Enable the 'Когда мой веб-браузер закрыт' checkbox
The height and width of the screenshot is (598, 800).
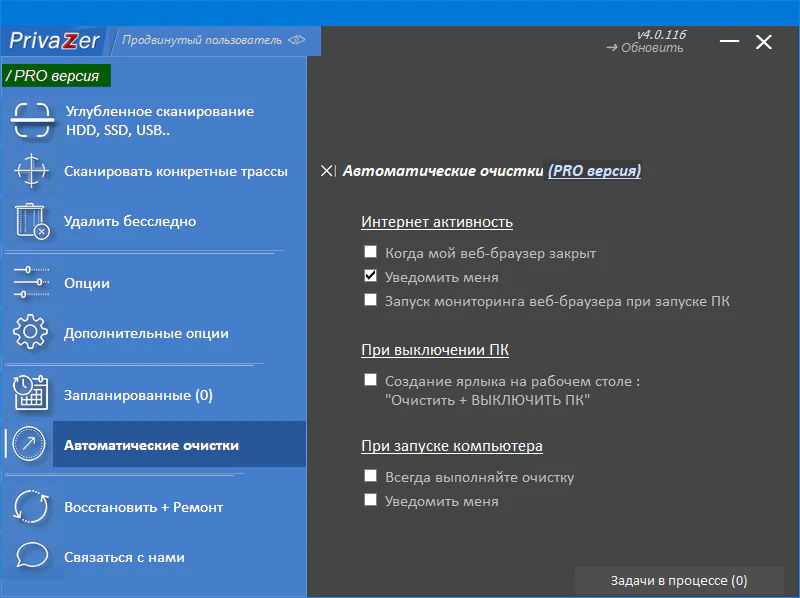(x=371, y=253)
